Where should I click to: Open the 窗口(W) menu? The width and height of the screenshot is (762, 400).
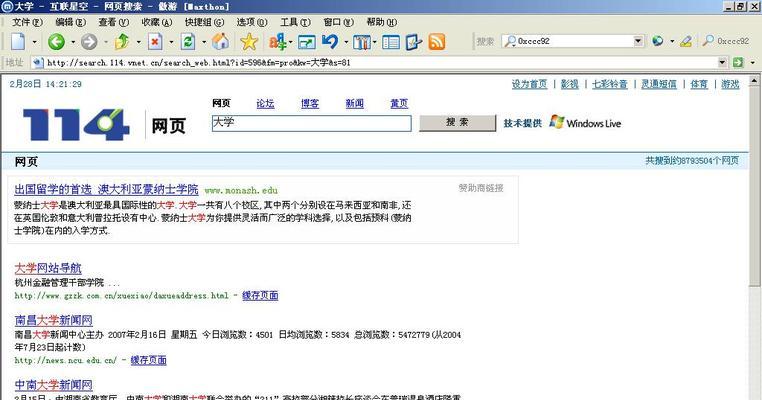pos(339,22)
